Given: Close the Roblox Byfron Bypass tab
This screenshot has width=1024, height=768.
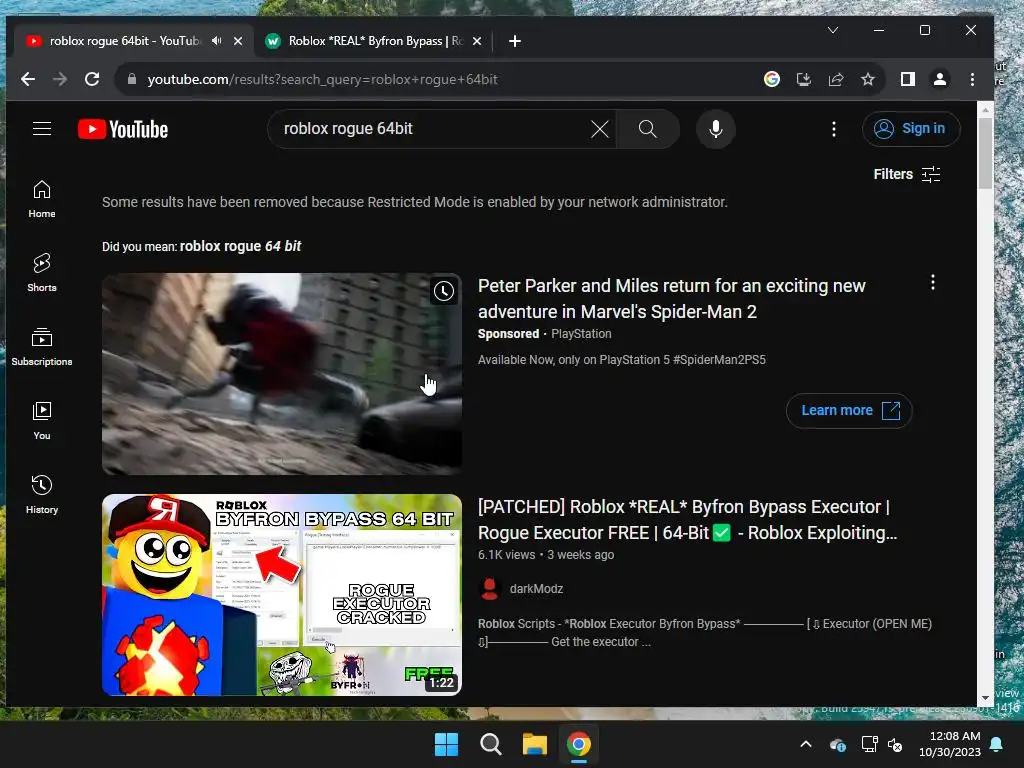Looking at the screenshot, I should pyautogui.click(x=477, y=40).
